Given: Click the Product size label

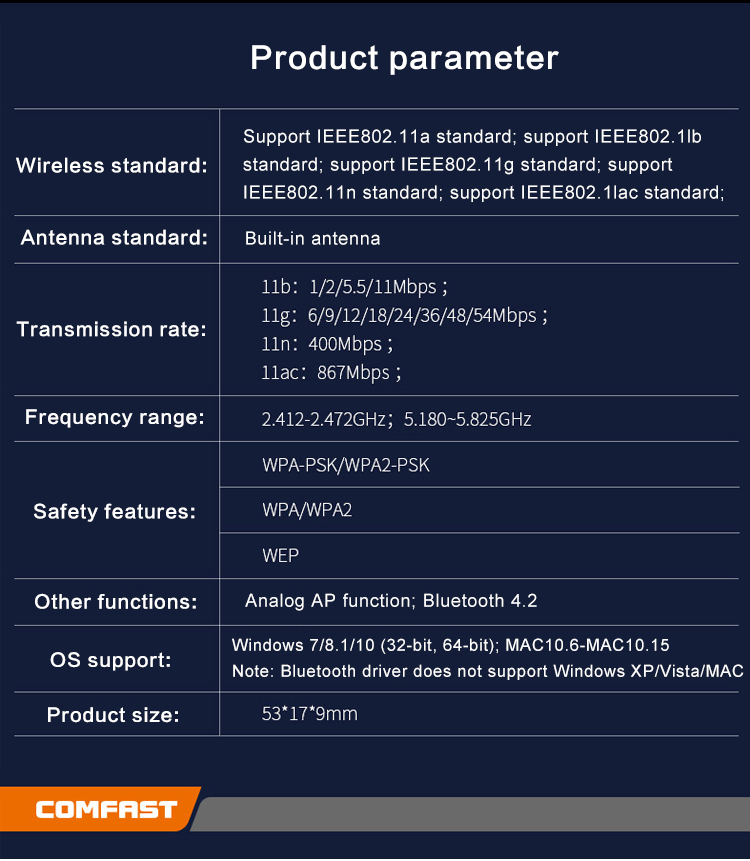Looking at the screenshot, I should click(113, 715).
